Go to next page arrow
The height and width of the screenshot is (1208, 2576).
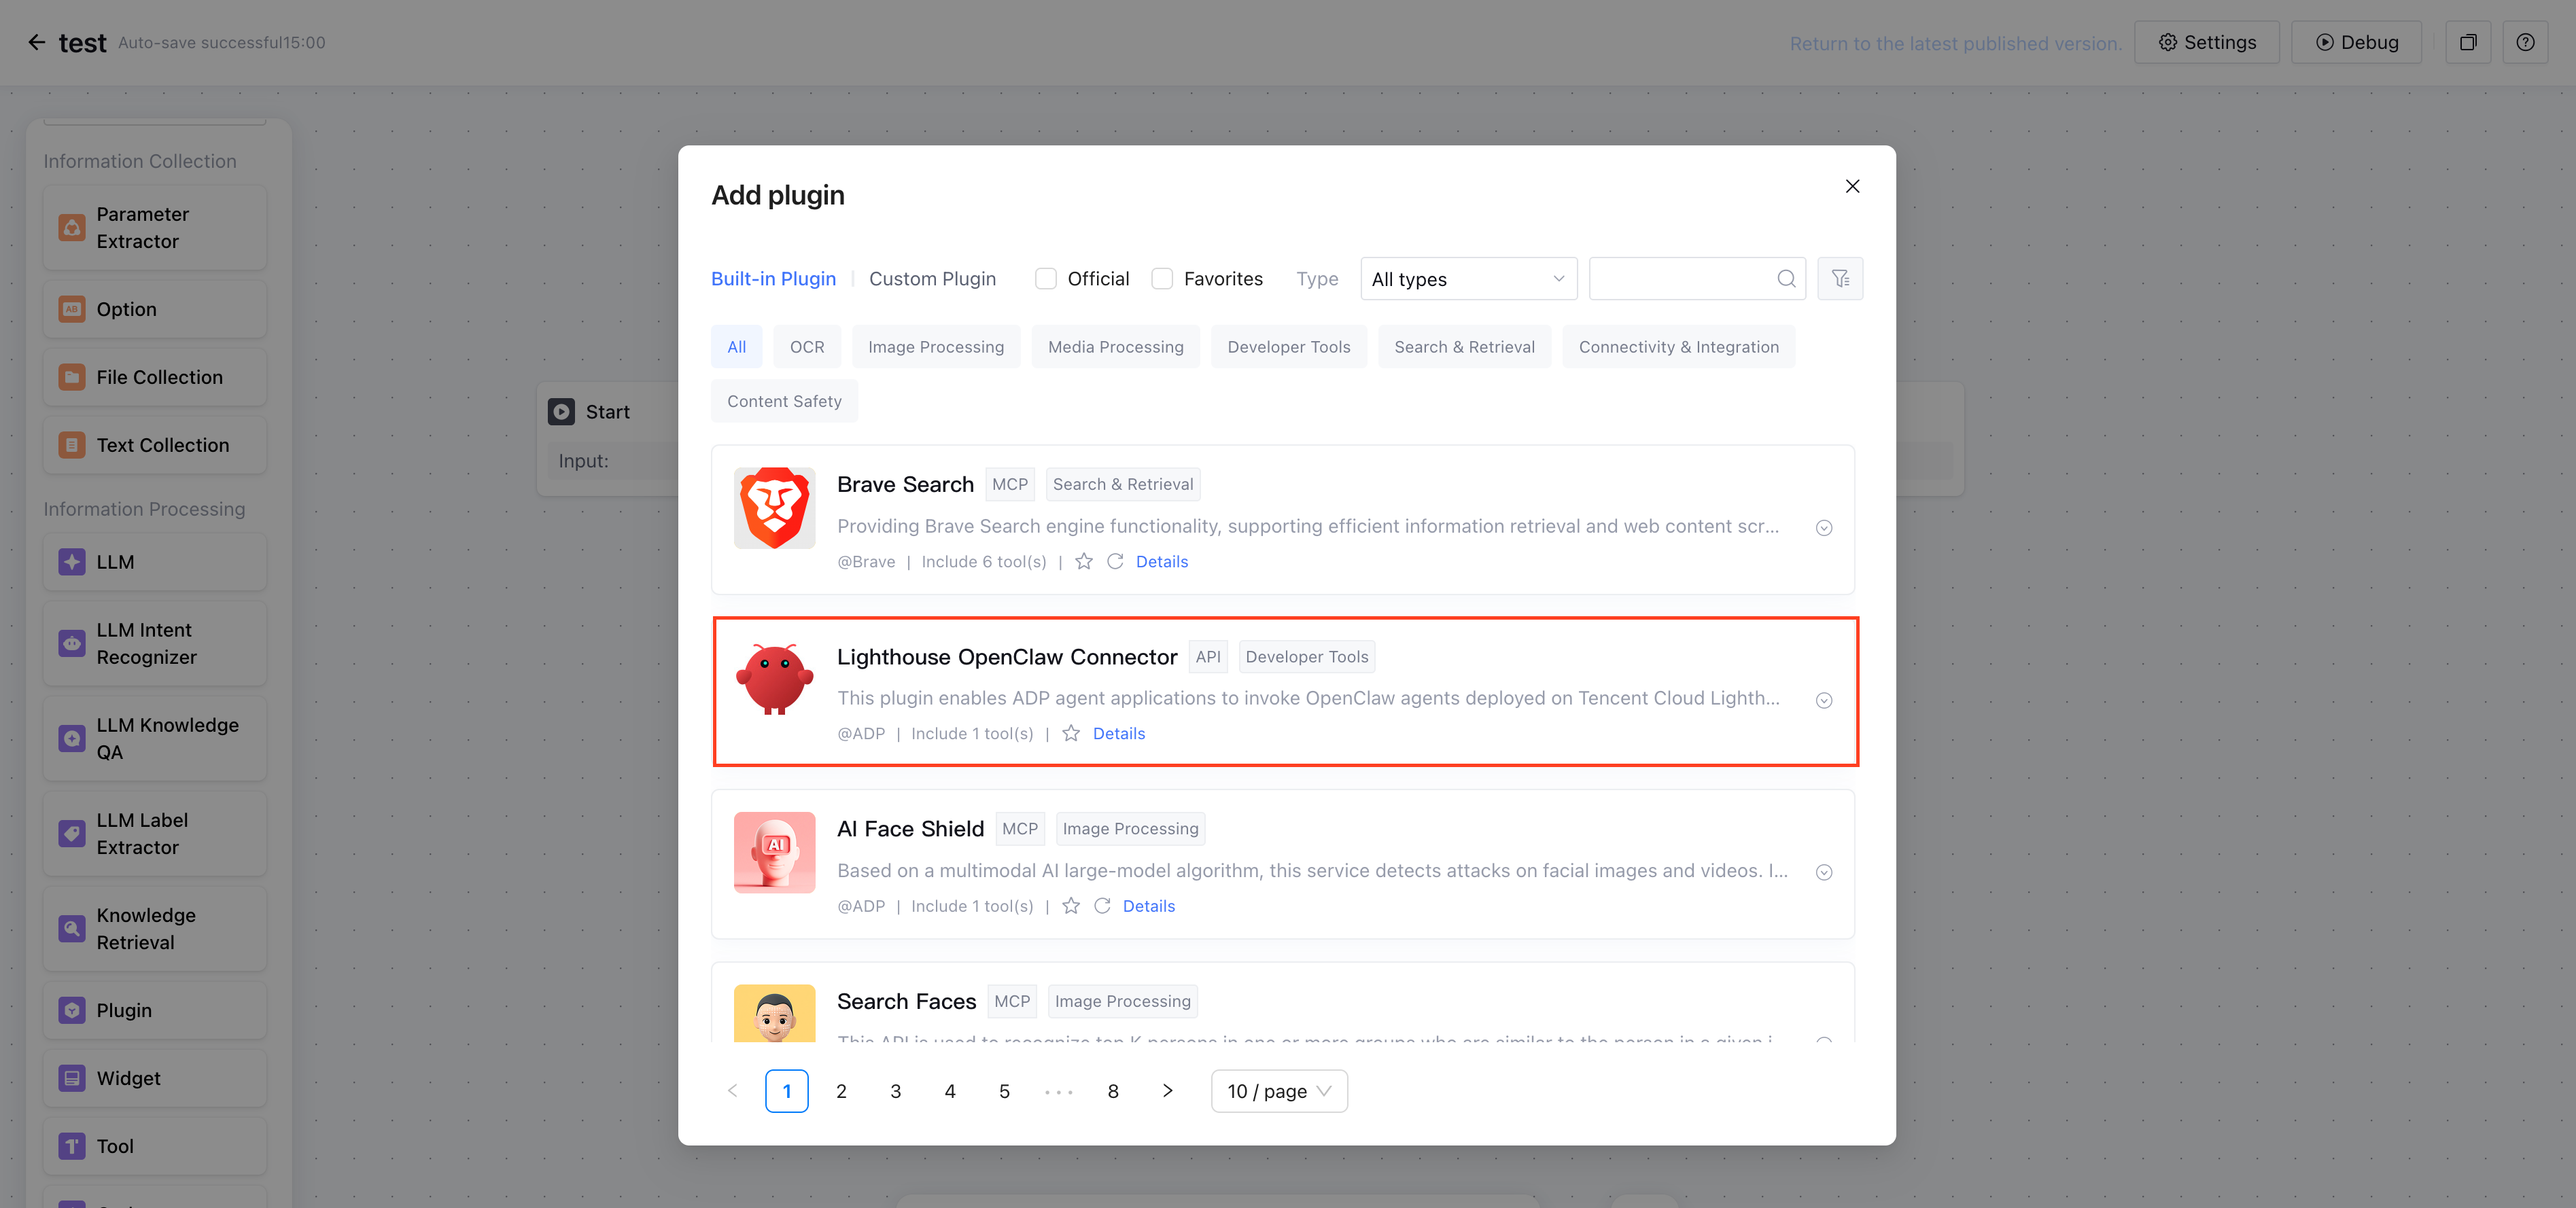click(1167, 1091)
